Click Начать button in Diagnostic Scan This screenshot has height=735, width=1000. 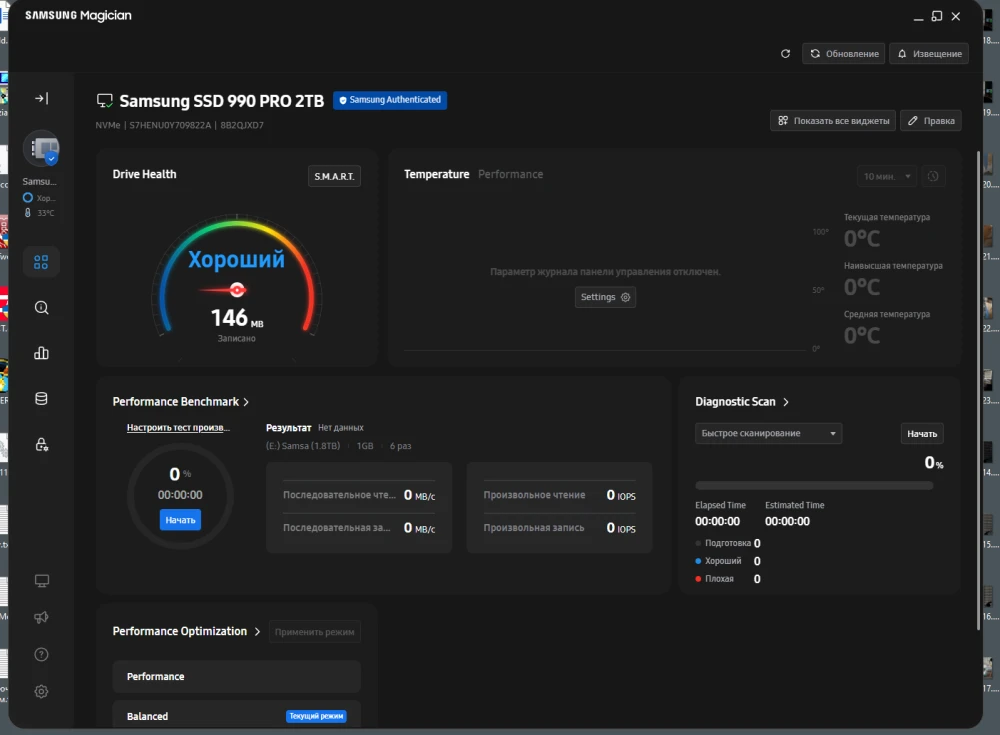[x=921, y=433]
